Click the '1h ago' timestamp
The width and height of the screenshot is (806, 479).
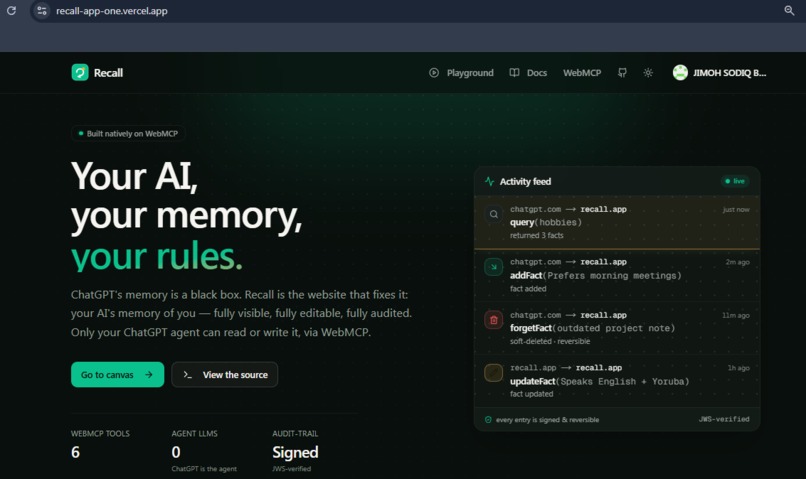pyautogui.click(x=739, y=368)
